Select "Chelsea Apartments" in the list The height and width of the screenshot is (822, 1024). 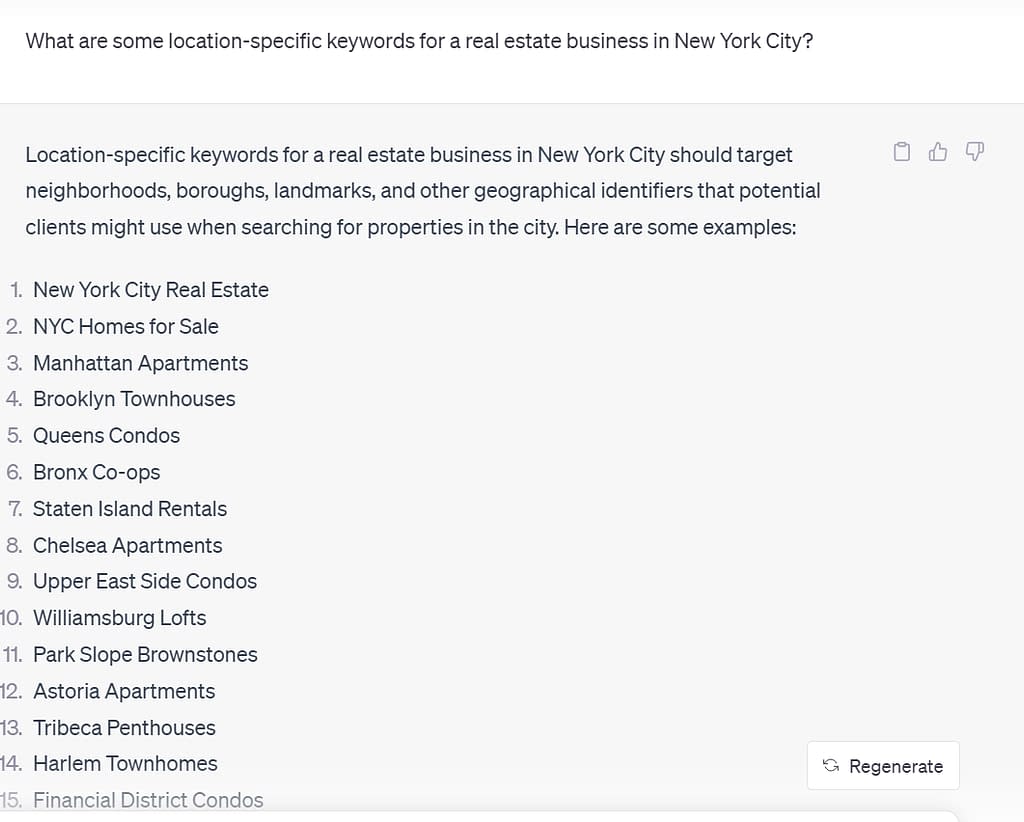127,545
